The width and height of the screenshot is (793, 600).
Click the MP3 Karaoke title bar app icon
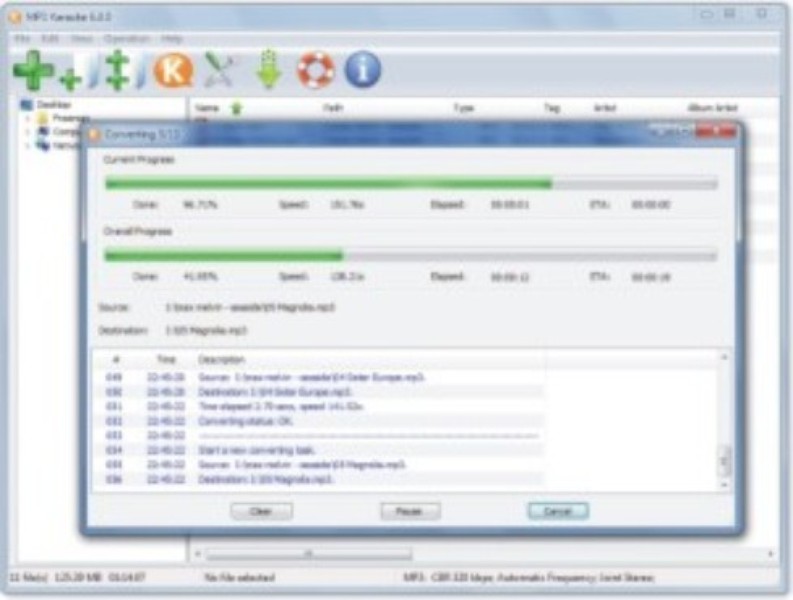15,17
